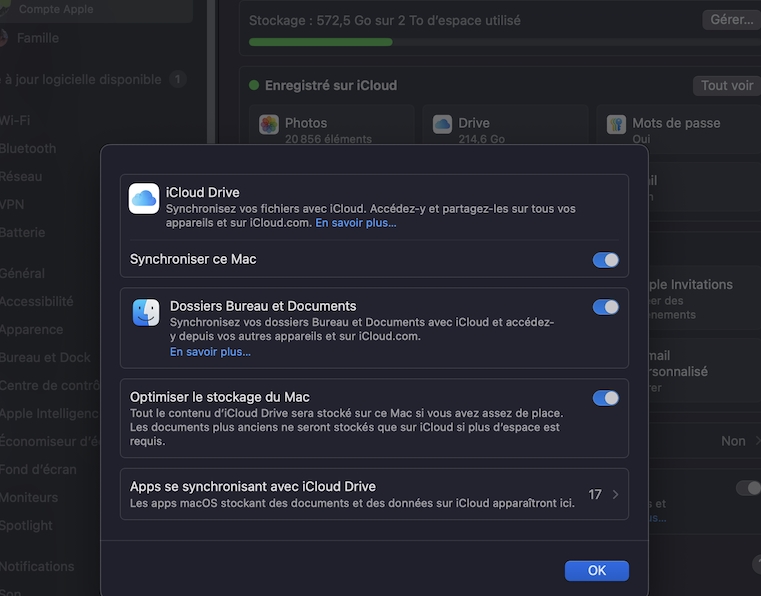Open En savoir plus link under iCloud Drive
The height and width of the screenshot is (596, 761).
[355, 223]
